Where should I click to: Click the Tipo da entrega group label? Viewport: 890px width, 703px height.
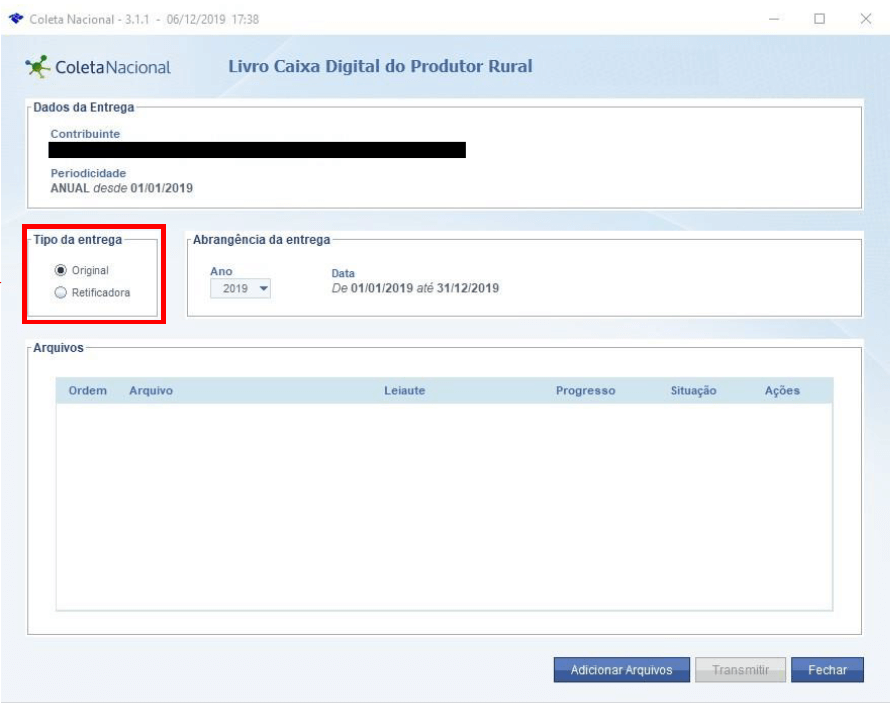[x=78, y=239]
